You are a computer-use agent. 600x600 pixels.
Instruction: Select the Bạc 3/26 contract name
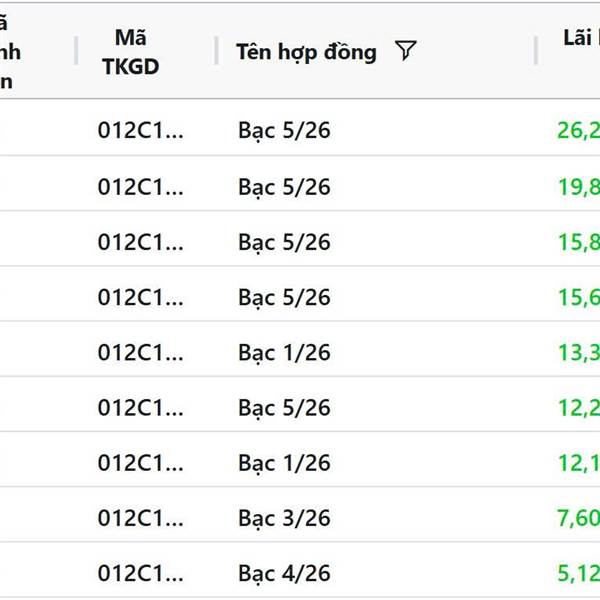(x=284, y=518)
